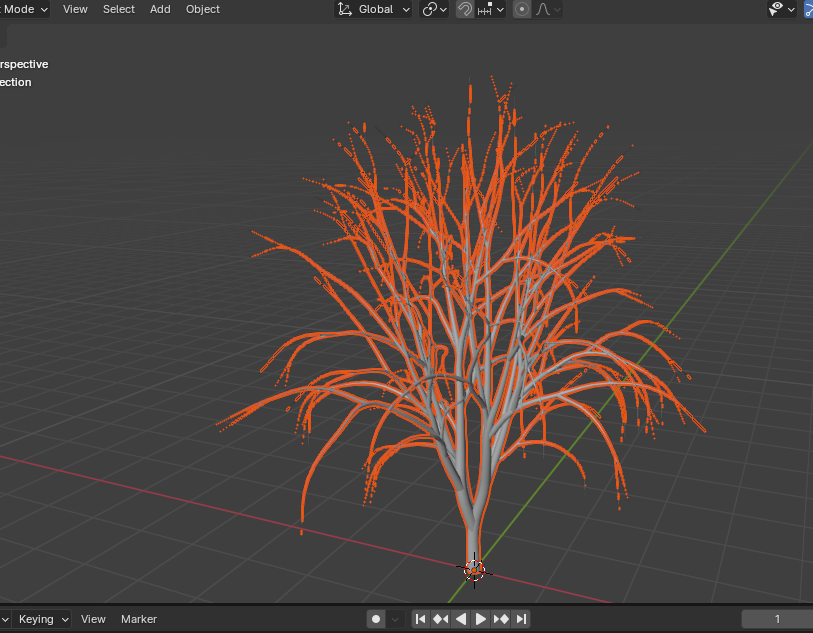
Task: Open the Mode dropdown
Action: (x=25, y=9)
